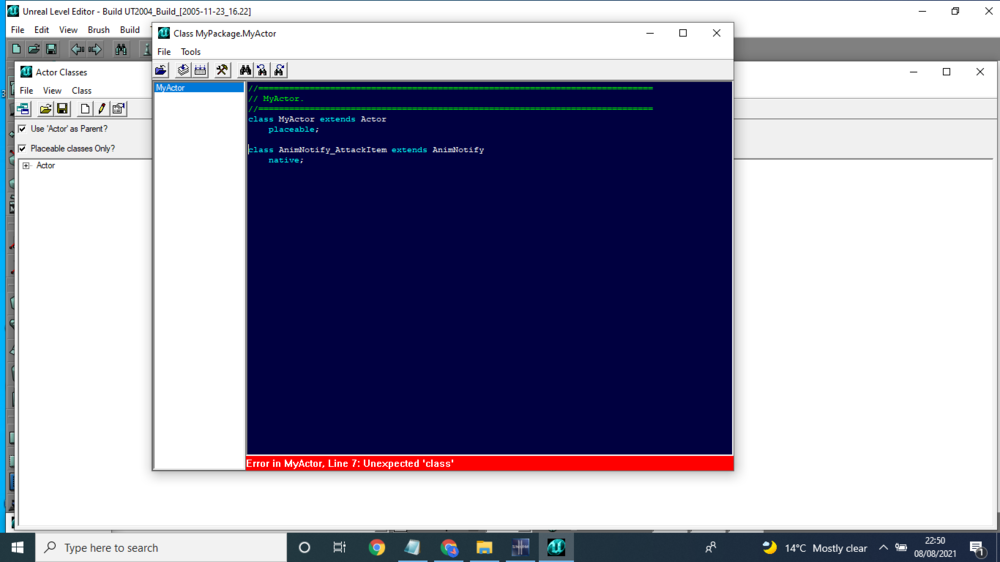Viewport: 1000px width, 562px height.
Task: Maximize the script editor window
Action: tap(683, 33)
